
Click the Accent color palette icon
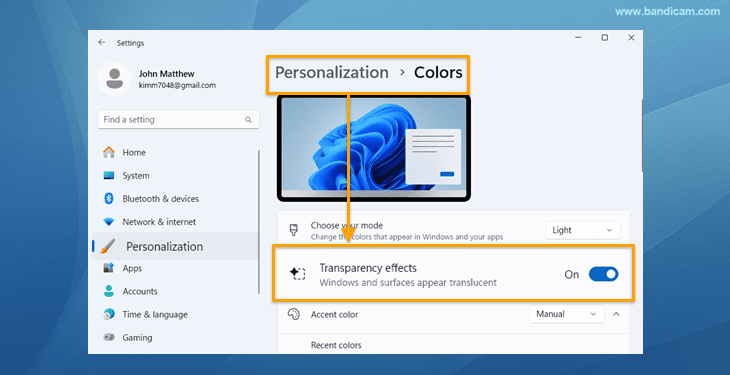(x=294, y=314)
